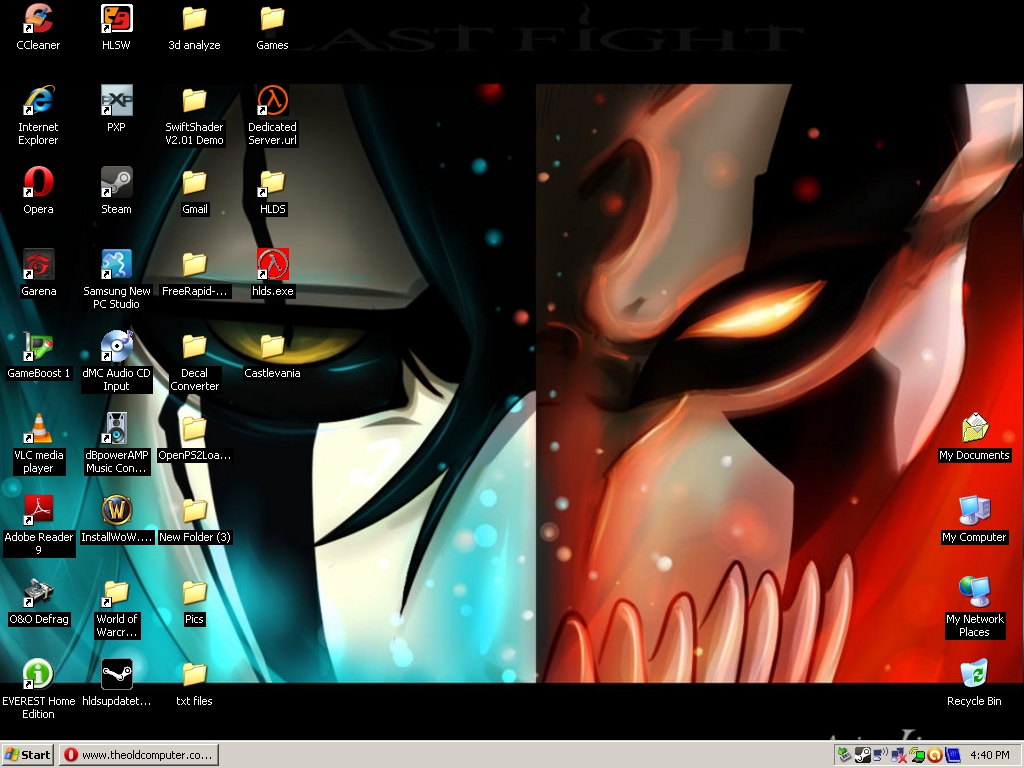Click the Steam desktop icon
Viewport: 1024px width, 768px height.
116,183
